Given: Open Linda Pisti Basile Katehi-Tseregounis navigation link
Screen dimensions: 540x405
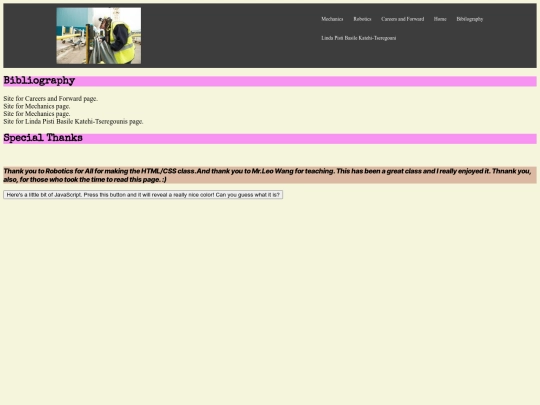Looking at the screenshot, I should click(x=359, y=38).
